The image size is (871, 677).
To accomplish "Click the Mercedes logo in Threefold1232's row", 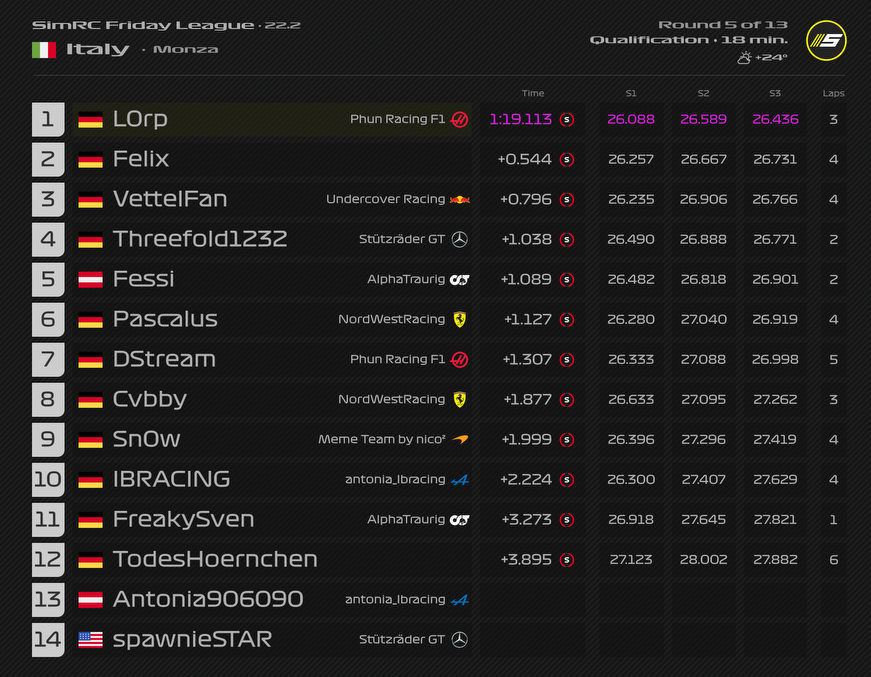I will (459, 239).
